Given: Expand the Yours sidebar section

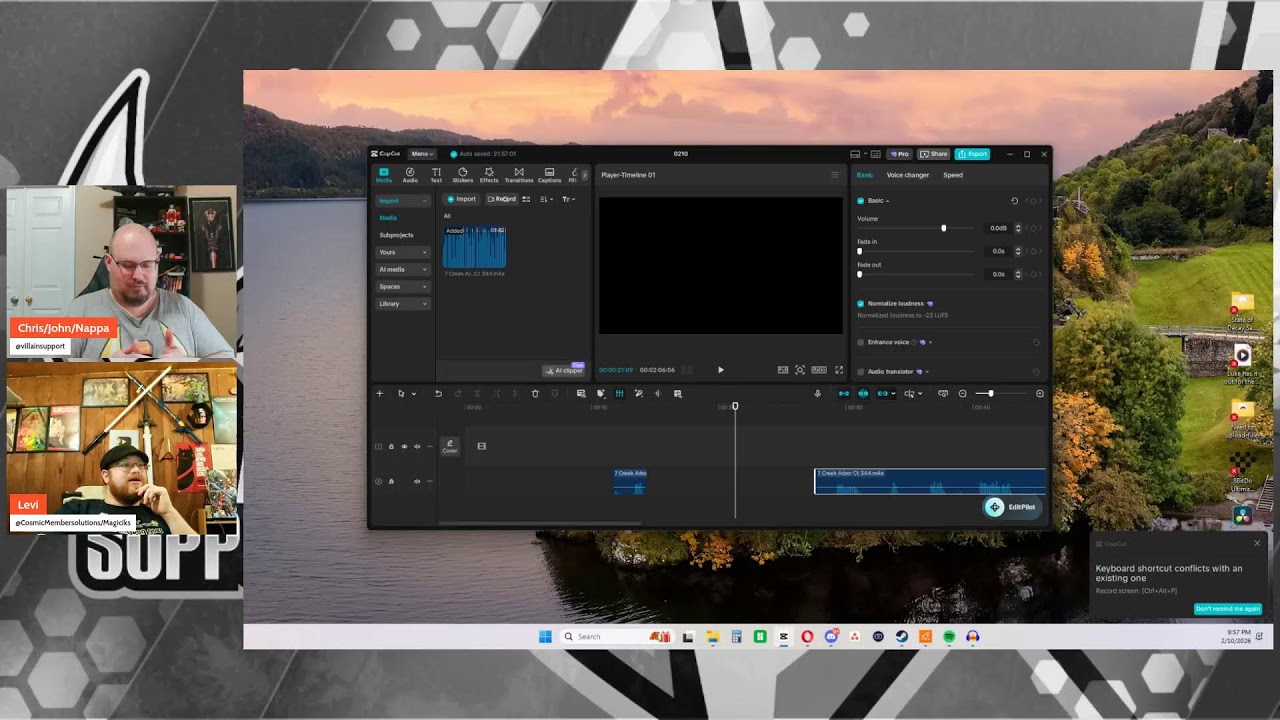Looking at the screenshot, I should pyautogui.click(x=403, y=252).
